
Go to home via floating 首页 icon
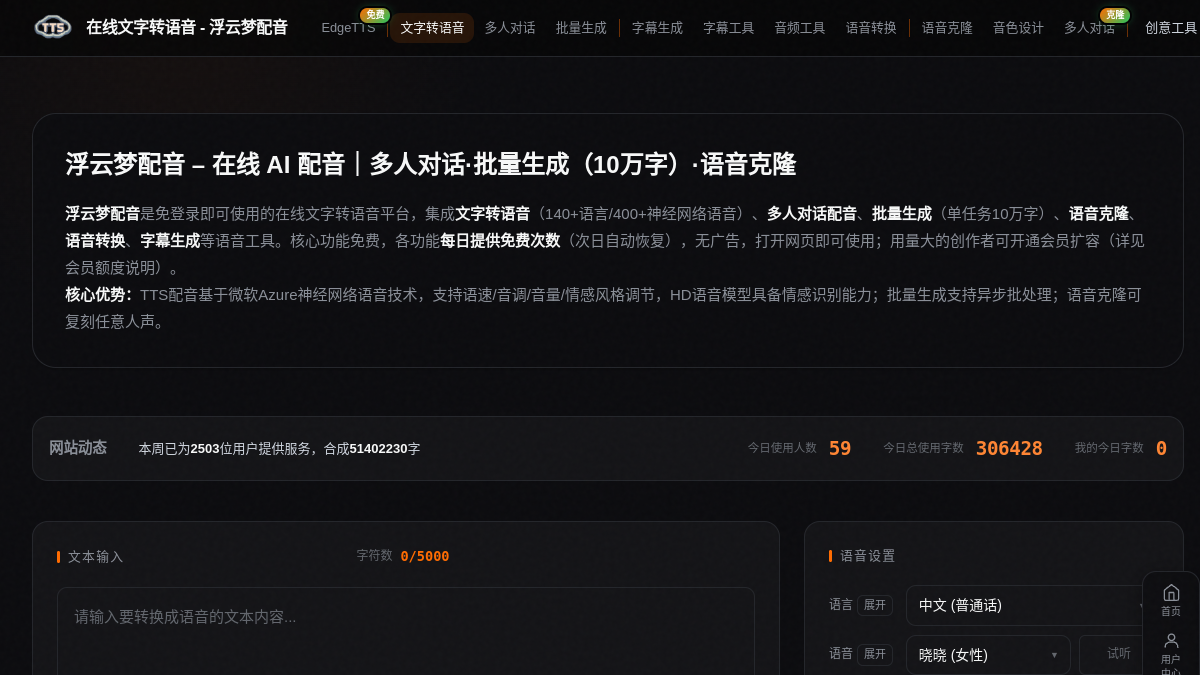(1171, 599)
